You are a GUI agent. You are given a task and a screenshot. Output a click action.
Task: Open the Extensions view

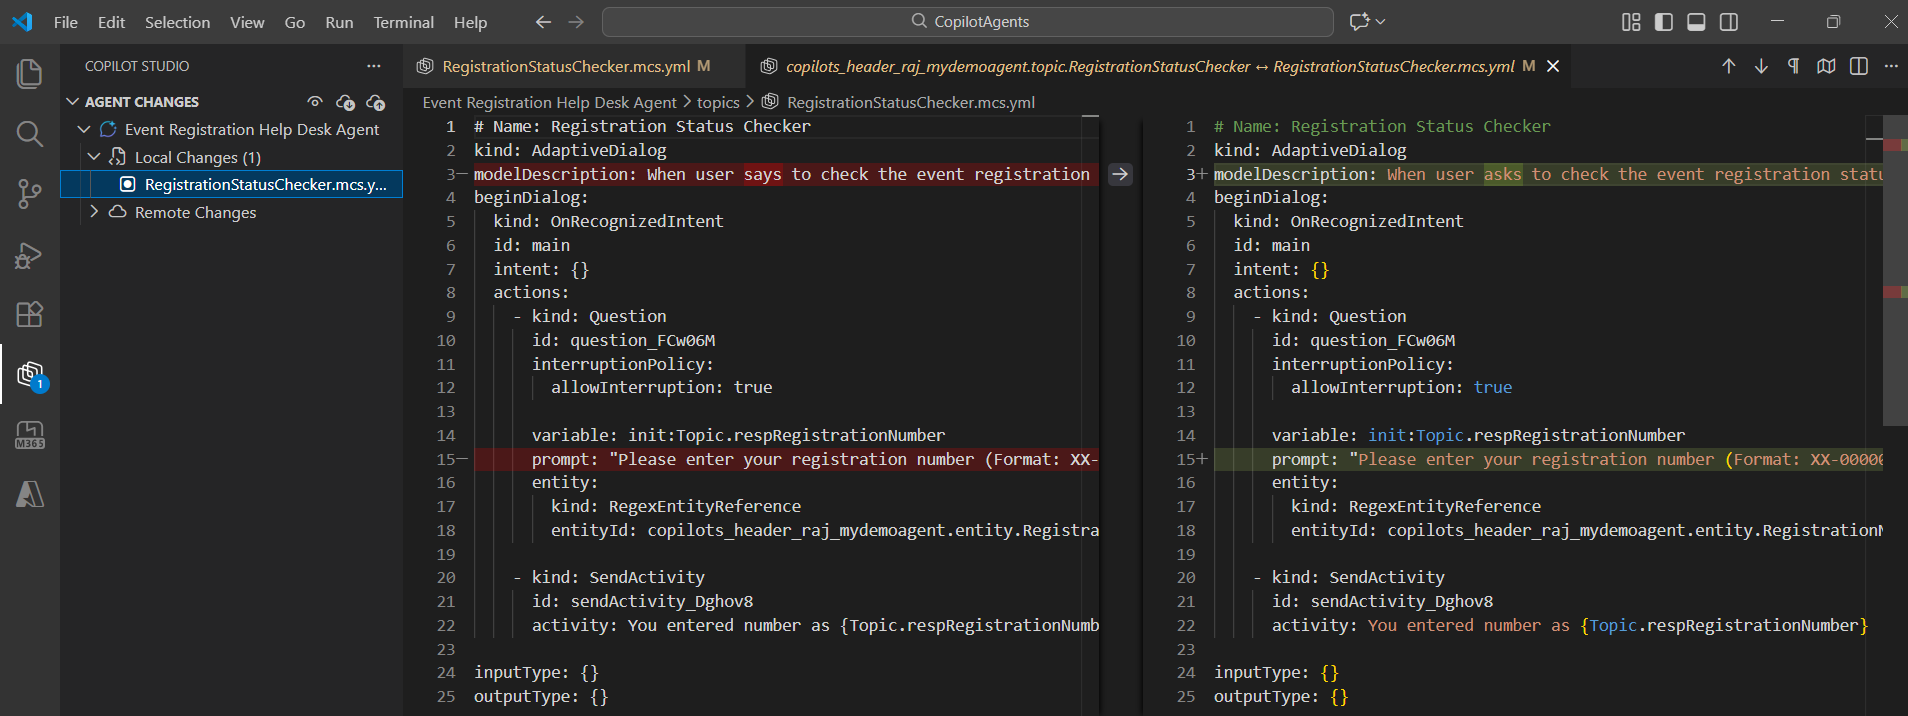30,314
